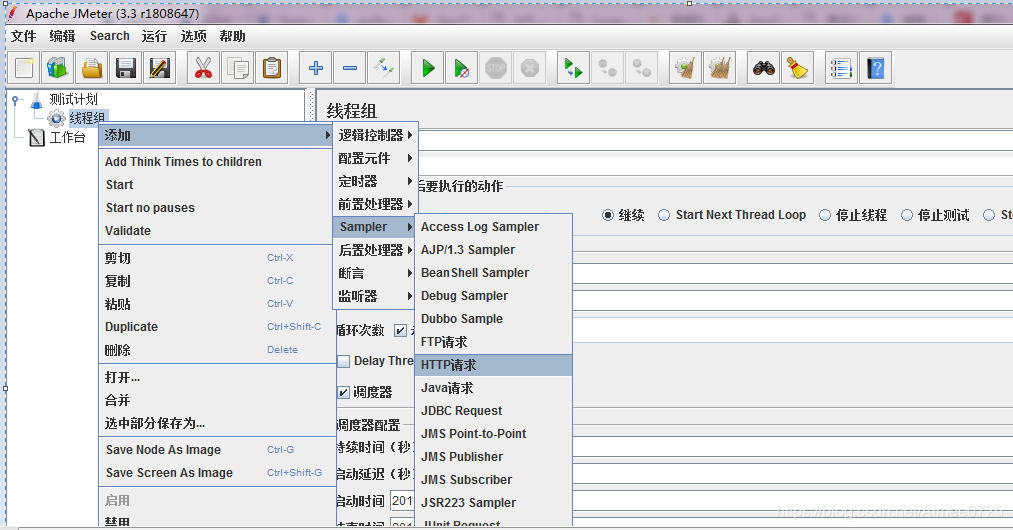1013x530 pixels.
Task: Choose JDBC Request from the Sampler list
Action: [494, 411]
